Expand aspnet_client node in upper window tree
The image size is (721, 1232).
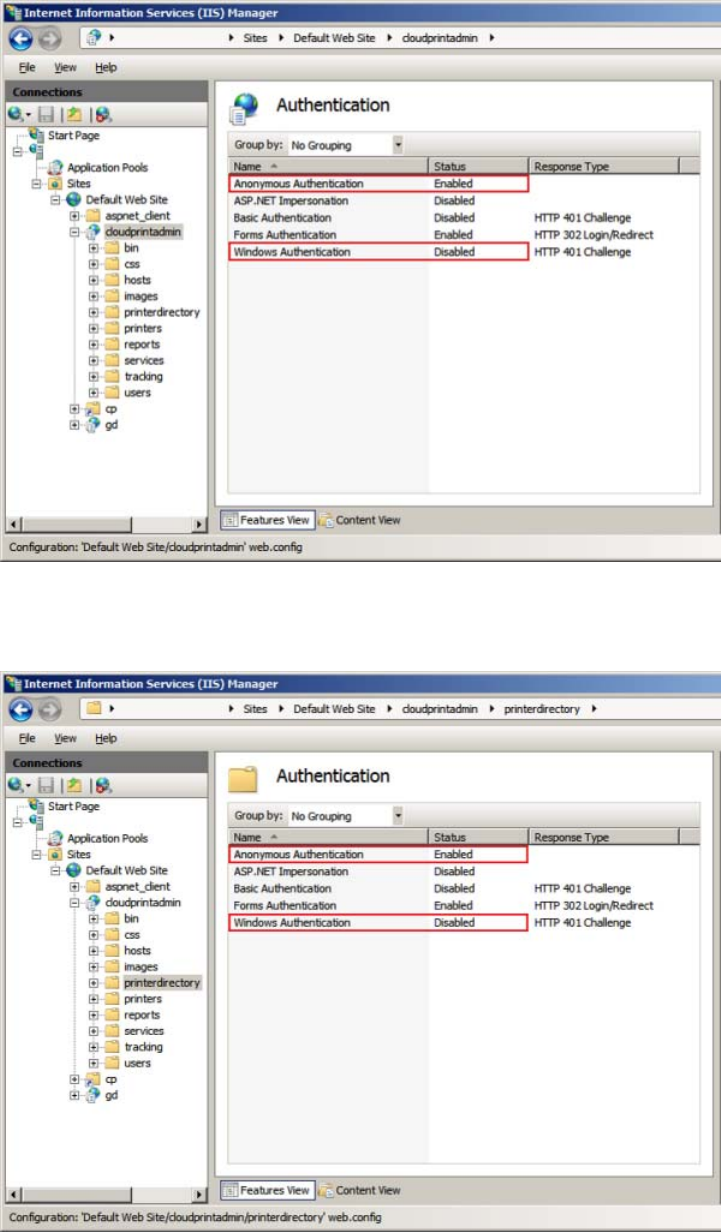75,216
